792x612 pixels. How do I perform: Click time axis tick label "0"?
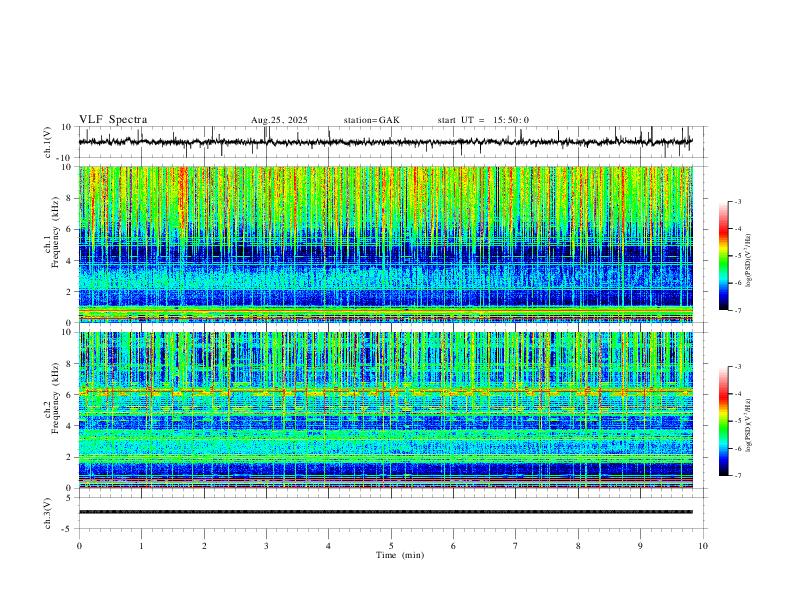(79, 546)
